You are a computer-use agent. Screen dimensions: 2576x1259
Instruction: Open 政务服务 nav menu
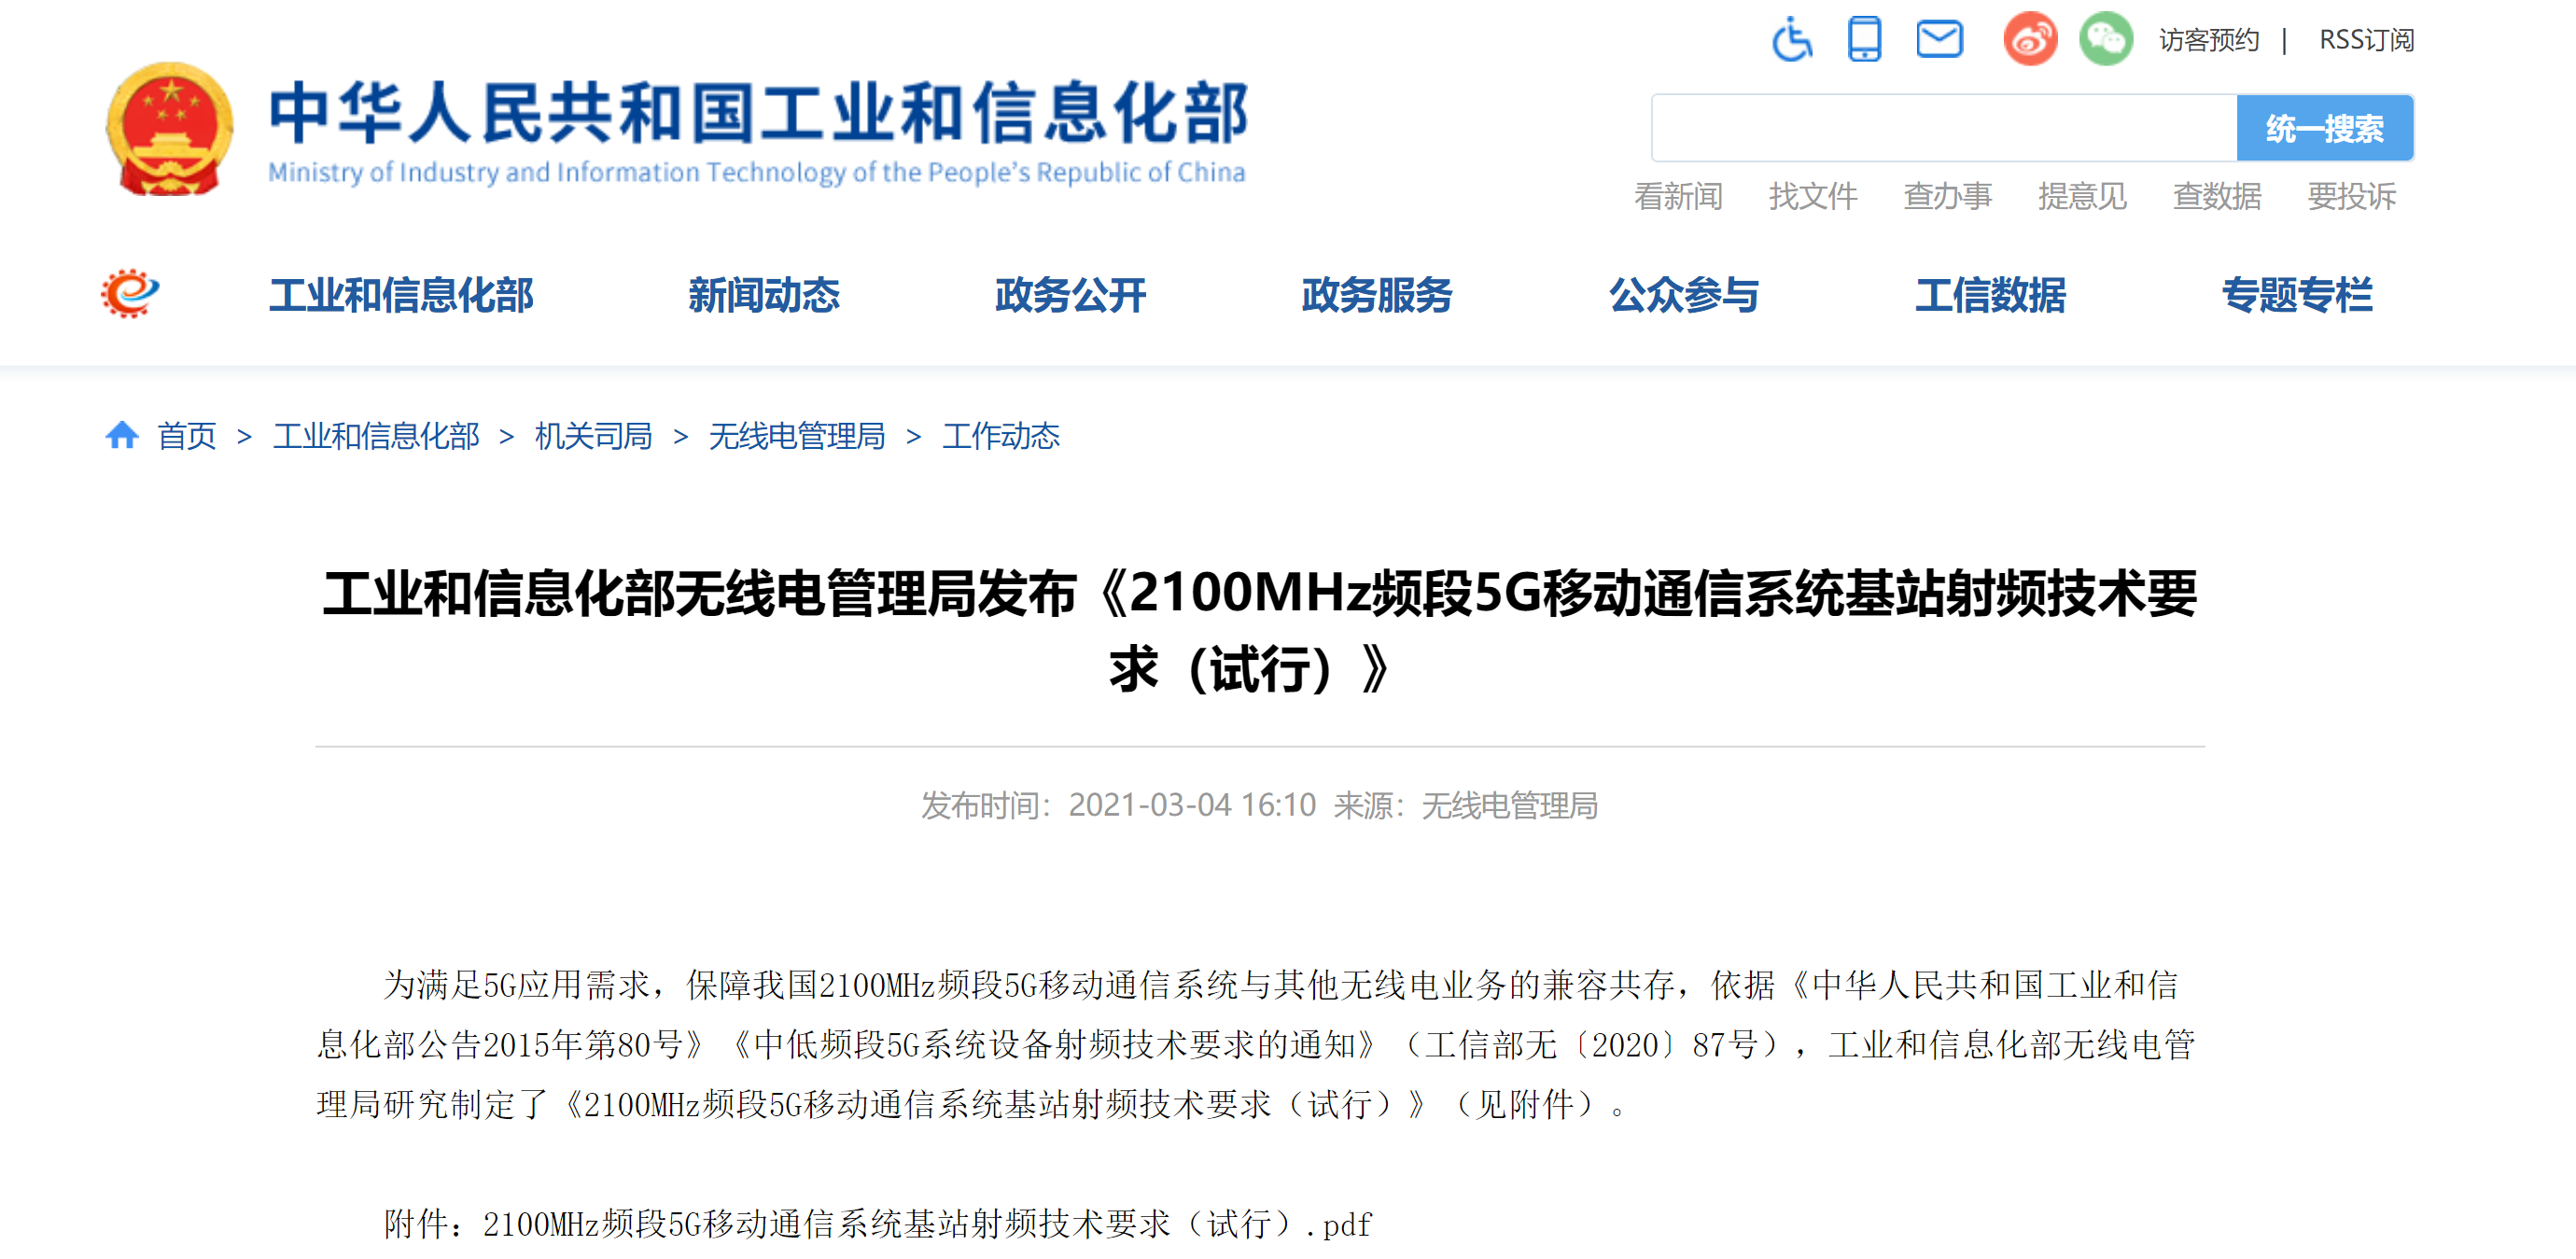(1377, 295)
